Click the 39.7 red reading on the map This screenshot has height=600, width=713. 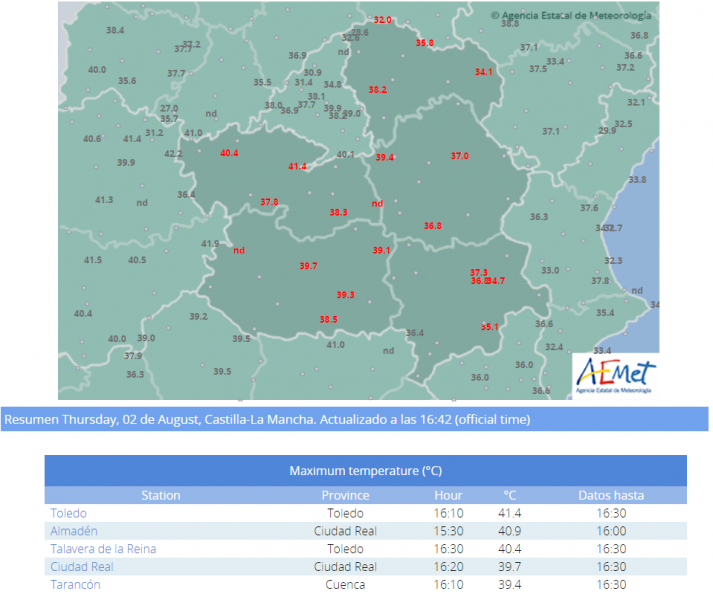pyautogui.click(x=308, y=266)
